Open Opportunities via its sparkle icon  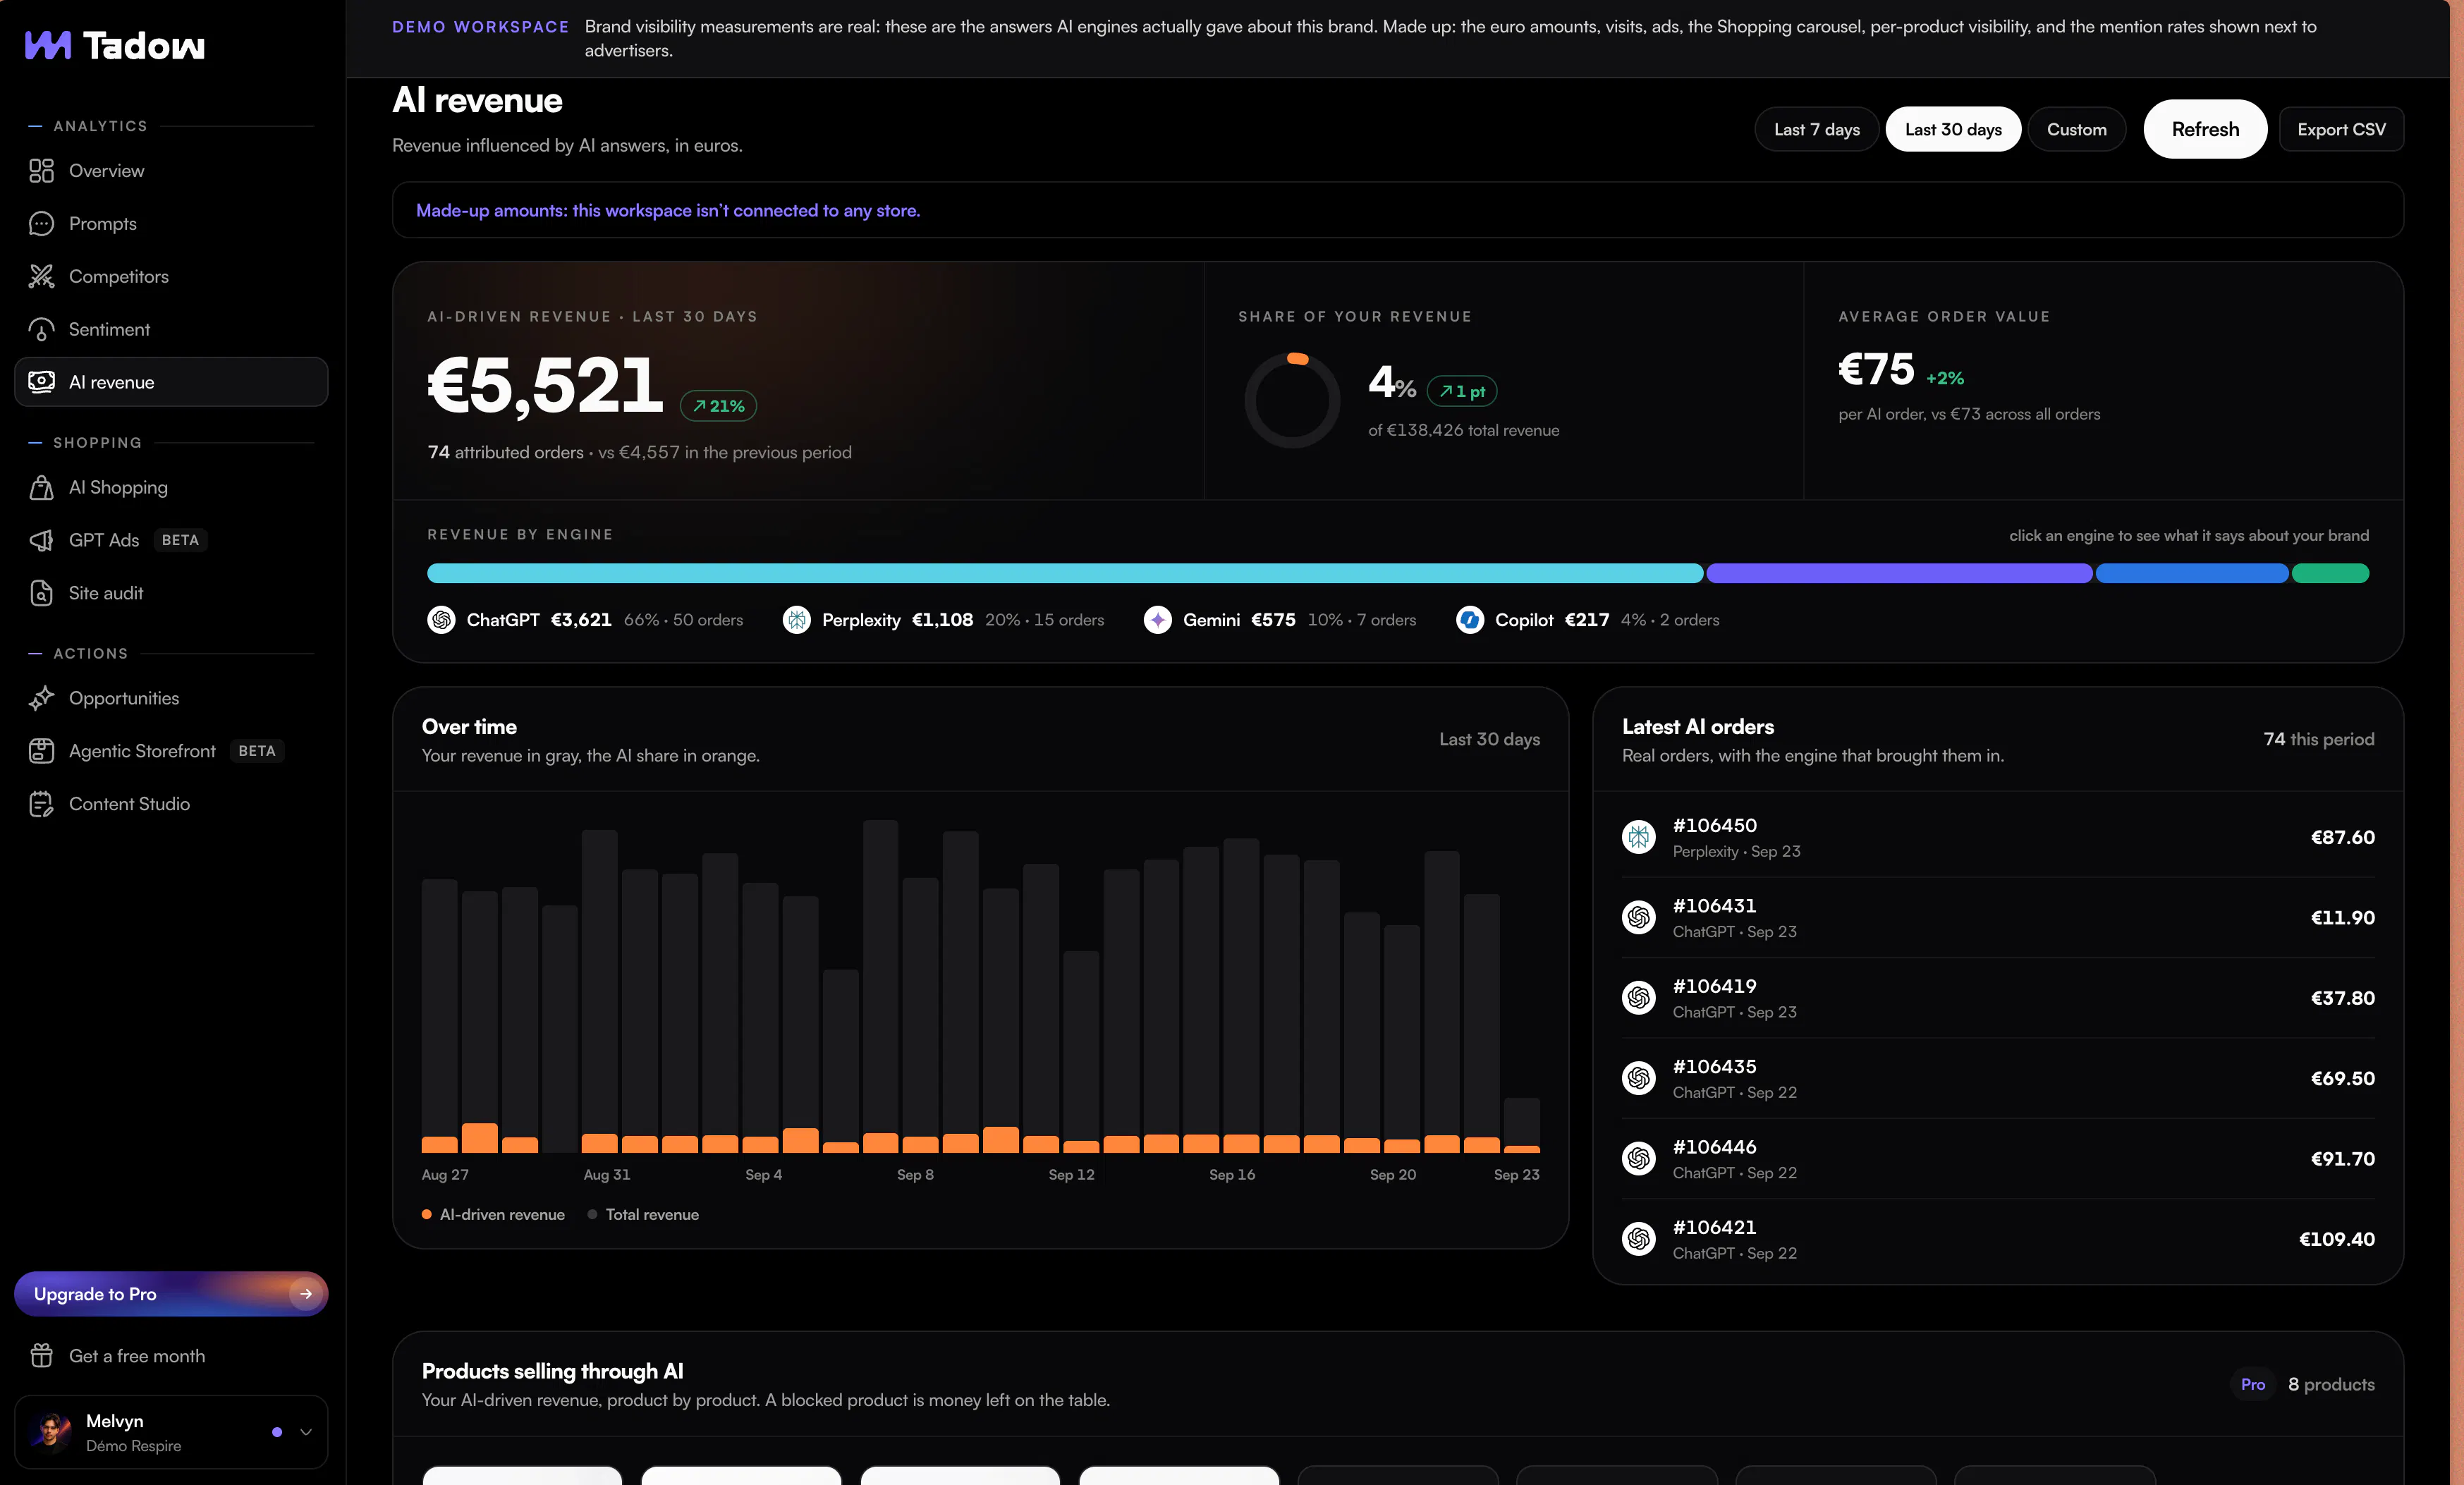tap(41, 698)
